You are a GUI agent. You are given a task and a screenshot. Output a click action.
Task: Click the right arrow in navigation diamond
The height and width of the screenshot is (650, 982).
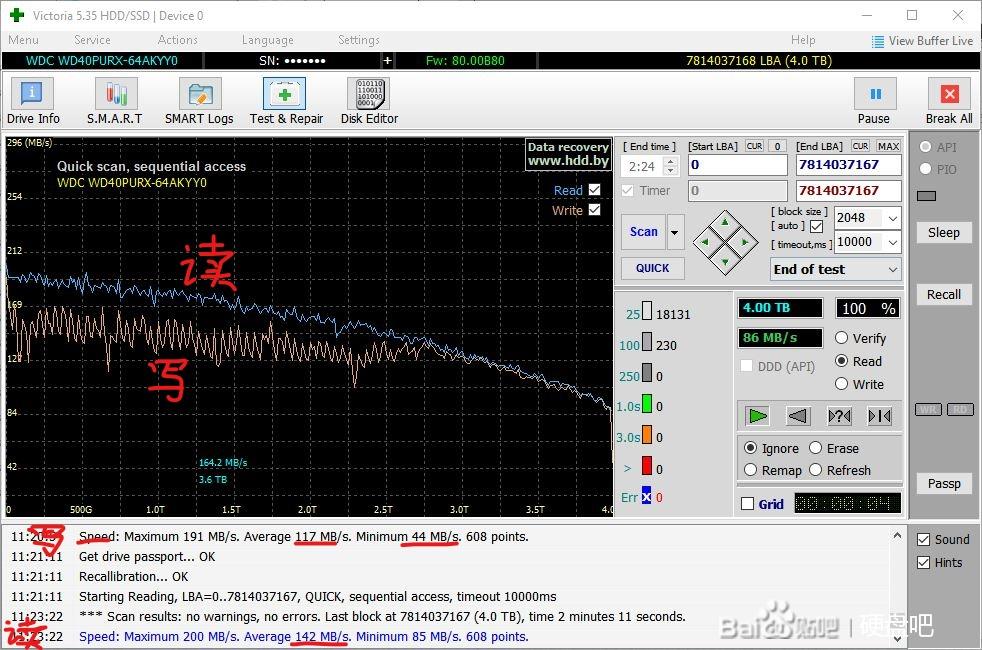tap(745, 242)
